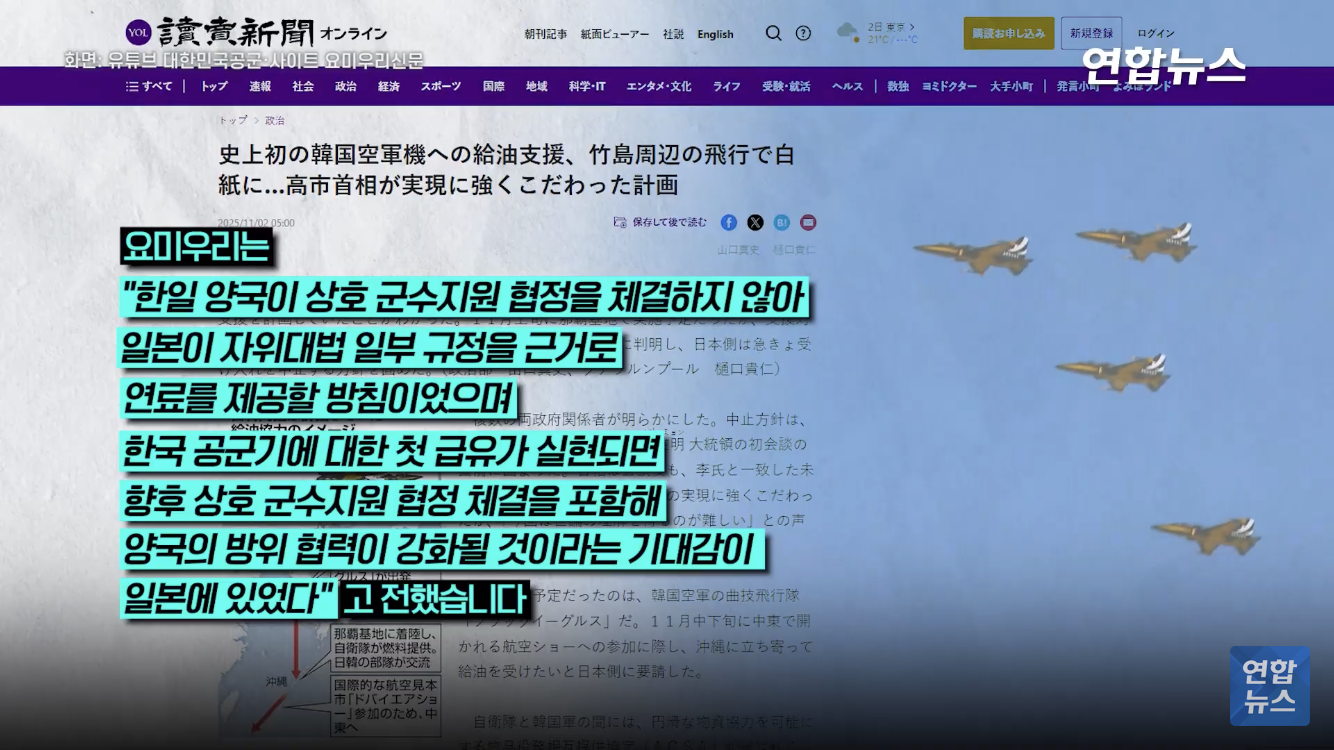Click the search magnifier icon in header

[773, 33]
